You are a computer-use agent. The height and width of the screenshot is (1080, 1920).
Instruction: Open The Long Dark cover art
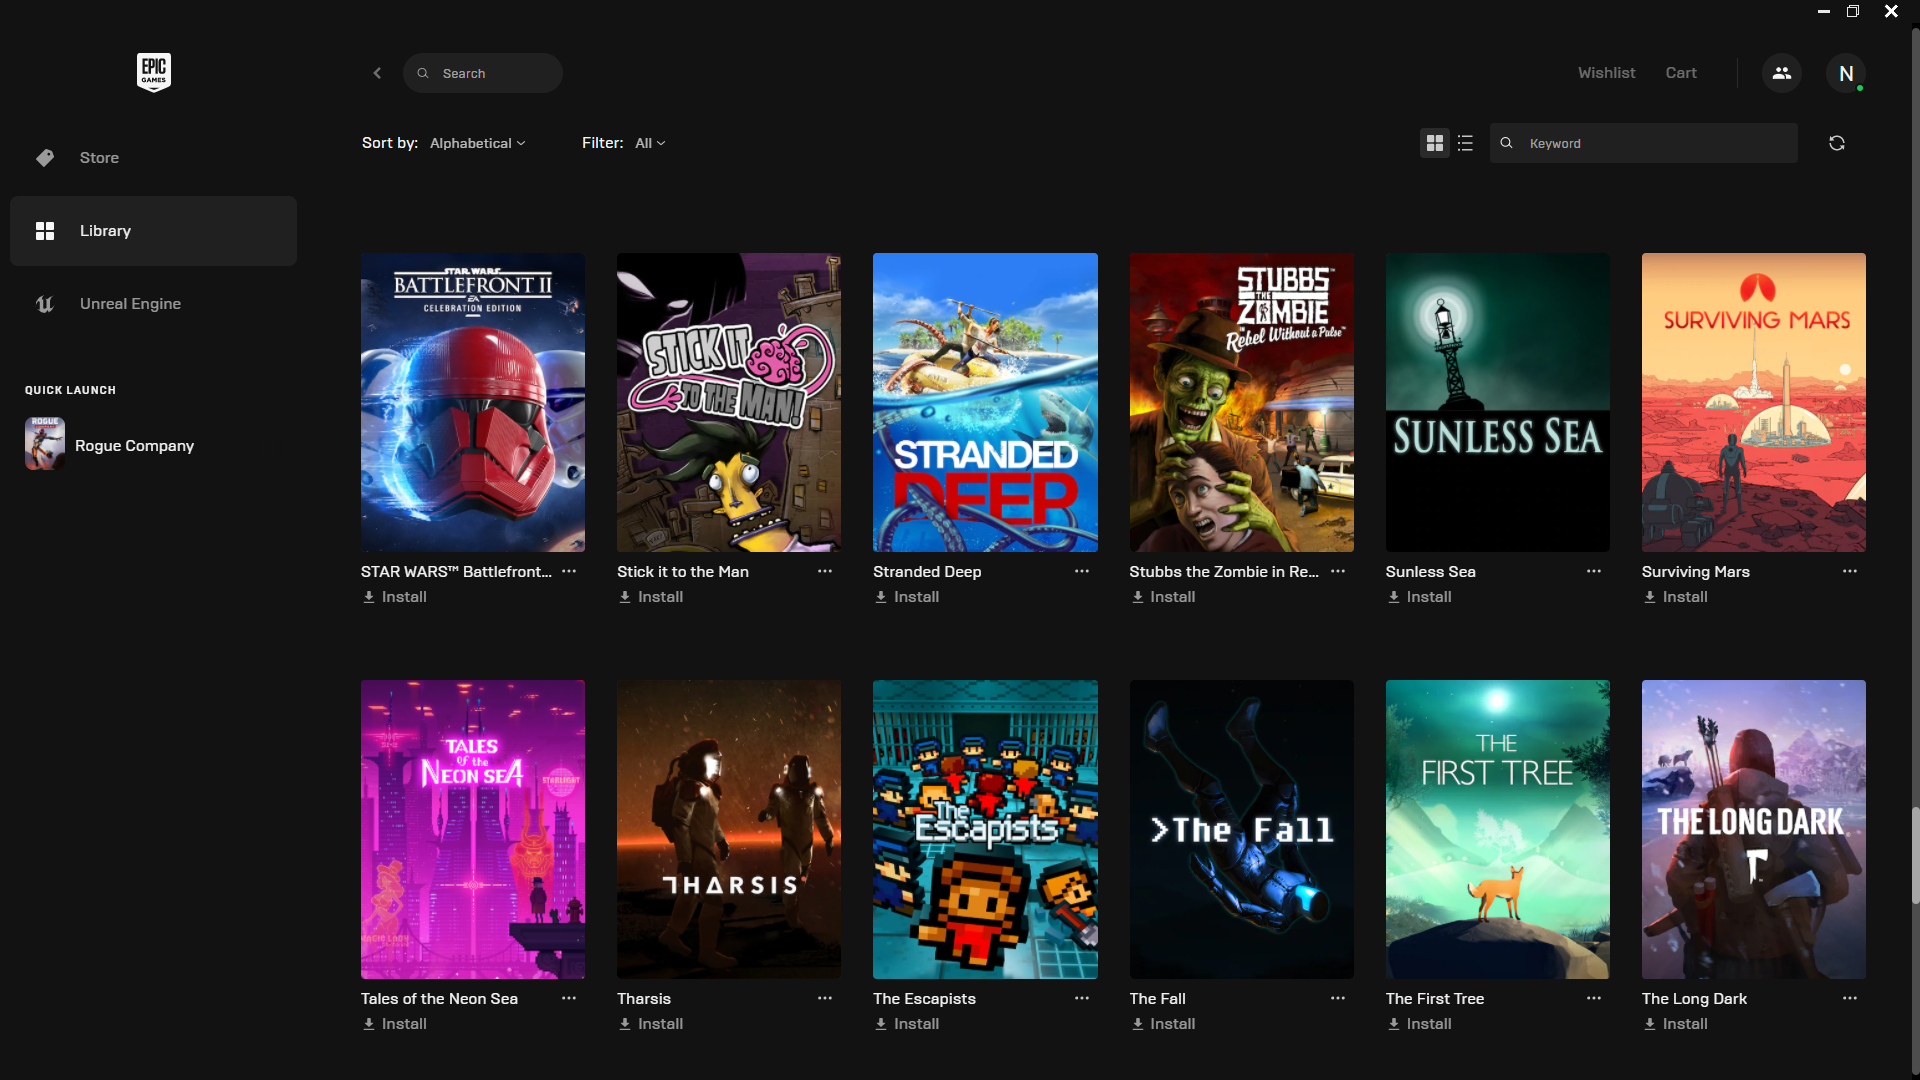[x=1754, y=829]
